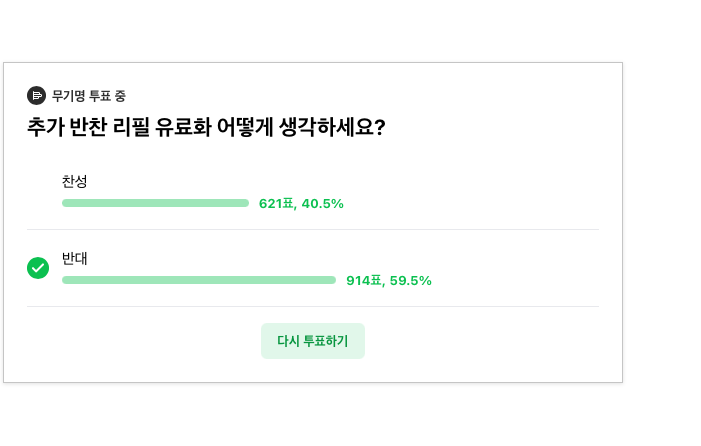
Task: Click the 반대 green progress bar
Action: [x=198, y=280]
